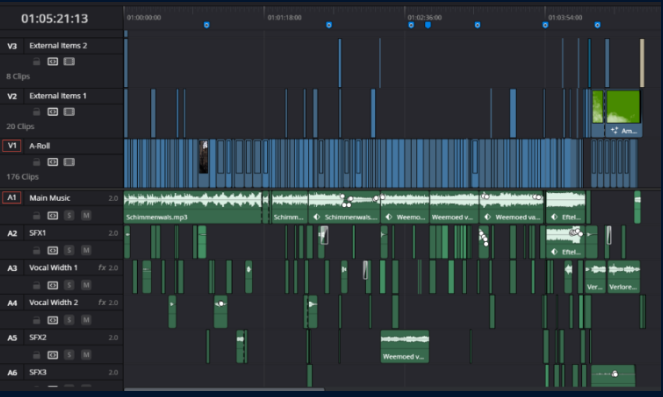
Task: Select the Weemoed v... clip on SFX2 track
Action: tap(405, 347)
